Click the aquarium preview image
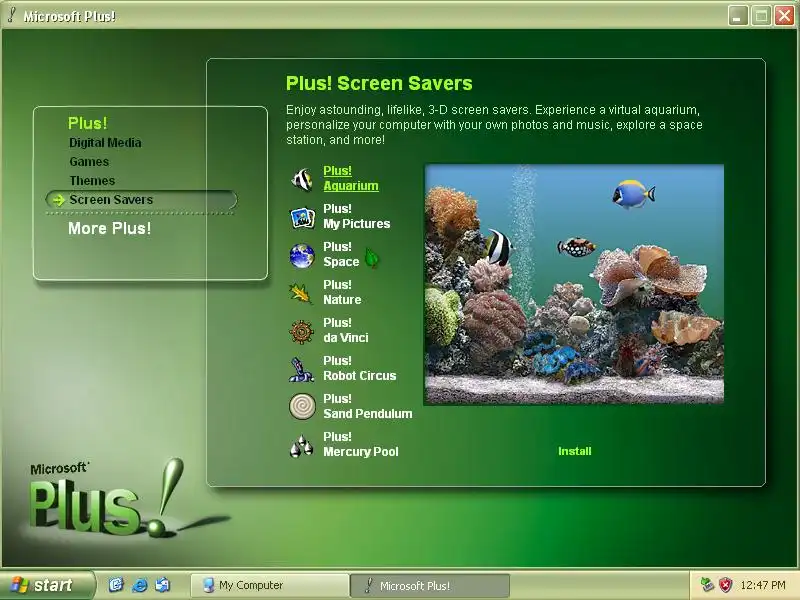Image resolution: width=800 pixels, height=600 pixels. [x=574, y=284]
